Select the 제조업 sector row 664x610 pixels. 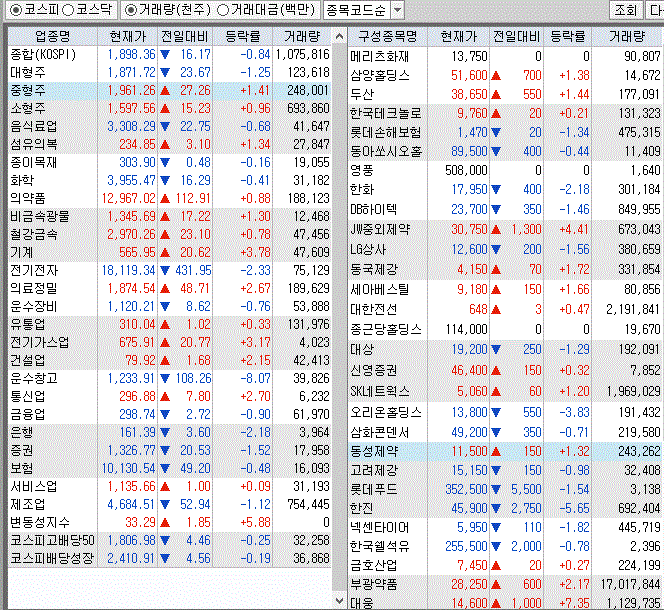pyautogui.click(x=169, y=505)
